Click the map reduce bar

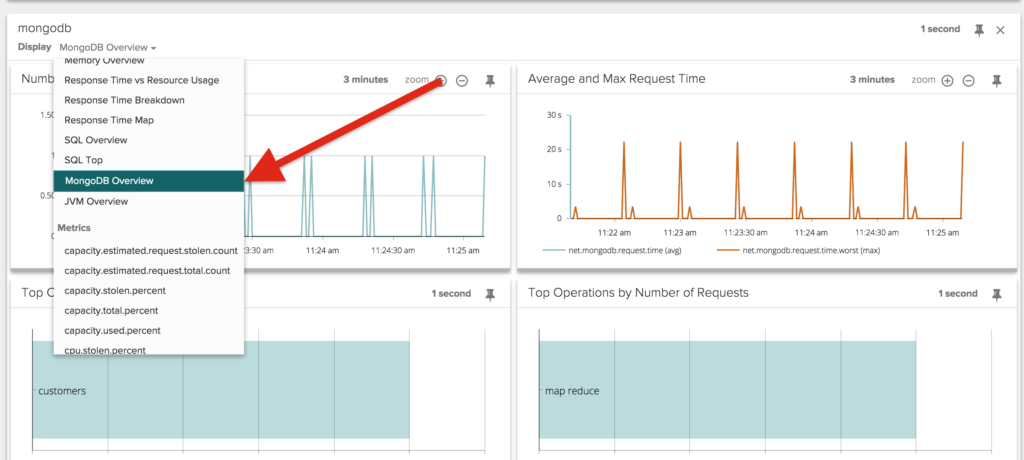[x=728, y=390]
